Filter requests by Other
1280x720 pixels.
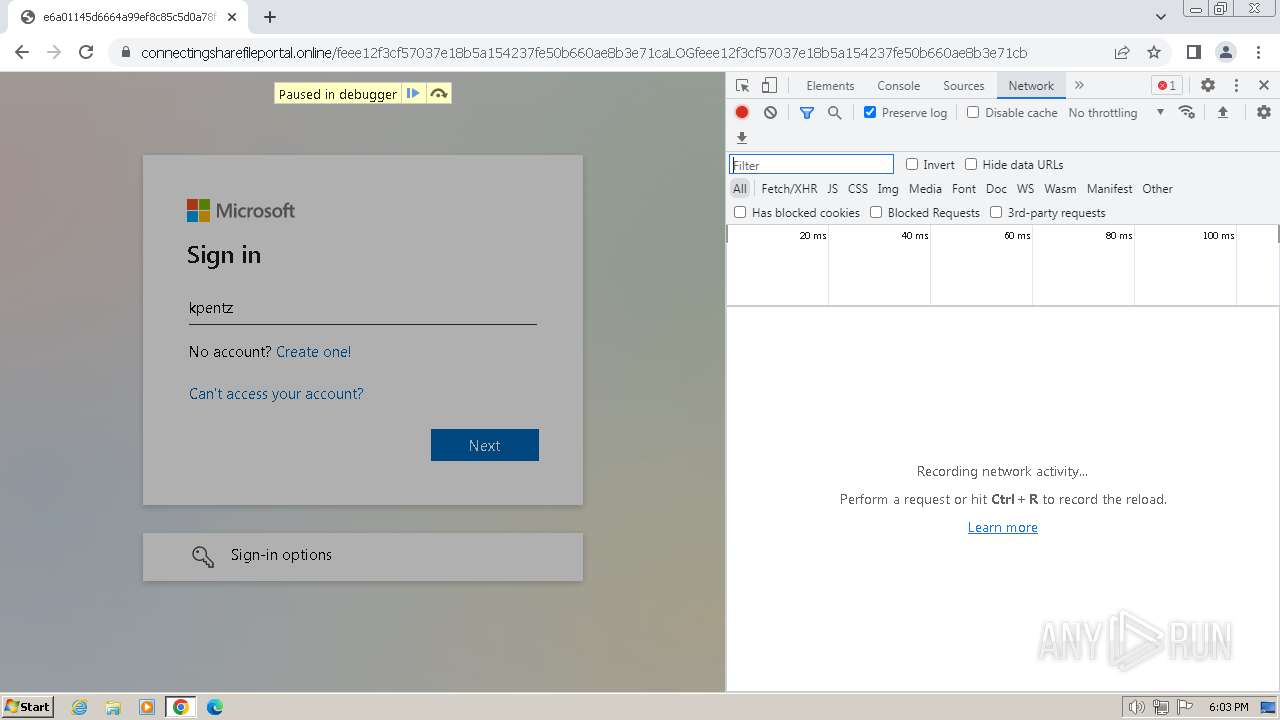[x=1157, y=188]
